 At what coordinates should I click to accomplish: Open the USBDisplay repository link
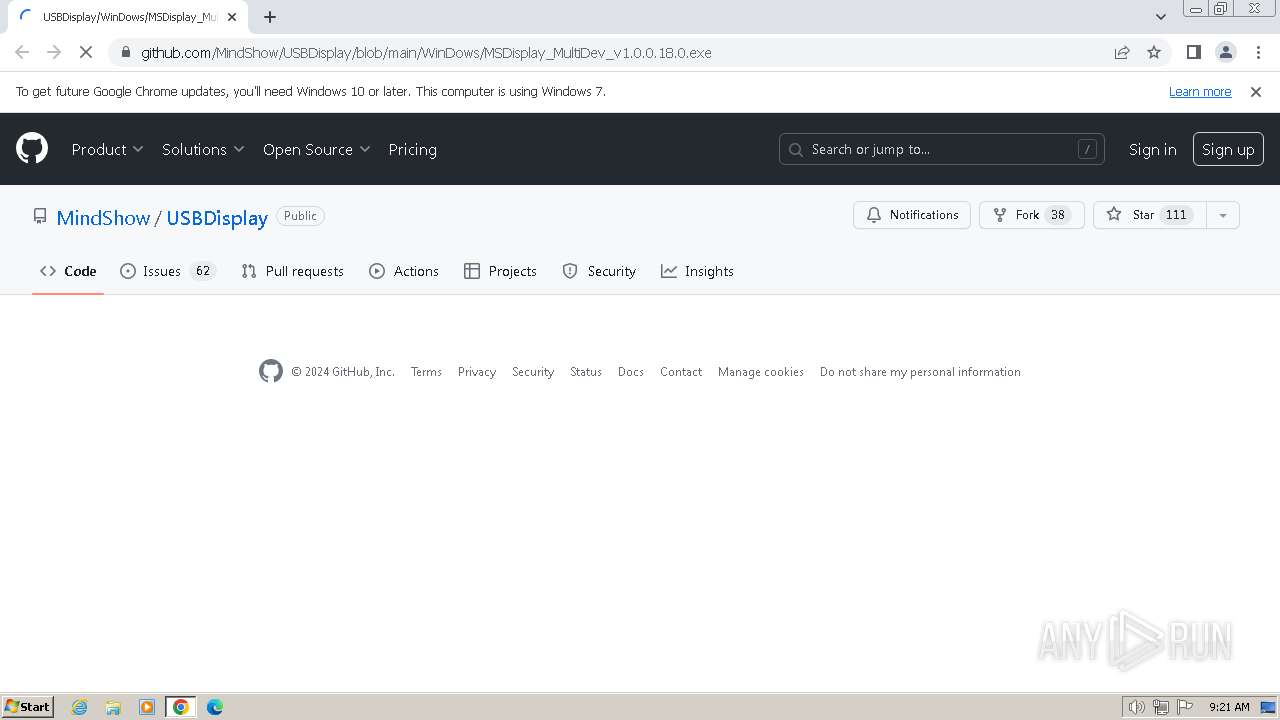pos(217,218)
